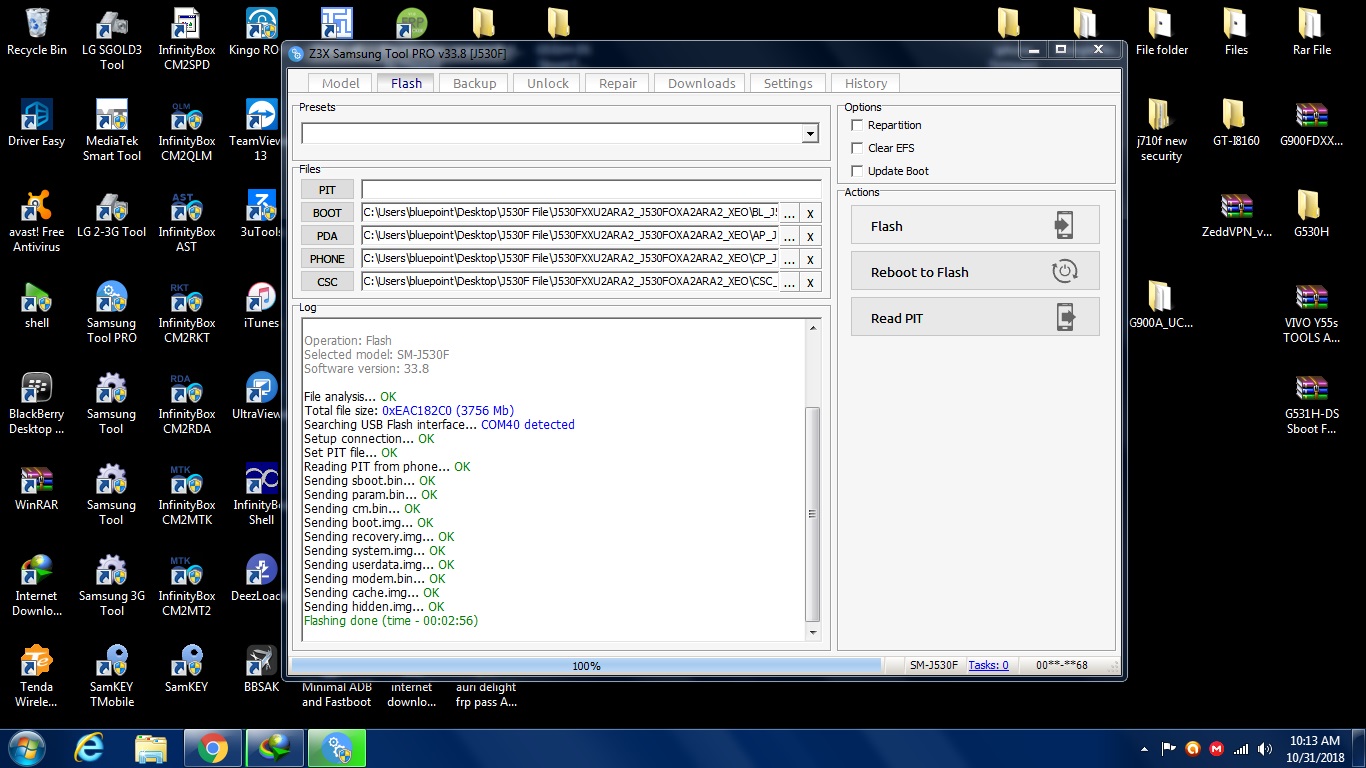Screen dimensions: 1366x768
Task: Open the G530H folder
Action: pos(1311,215)
